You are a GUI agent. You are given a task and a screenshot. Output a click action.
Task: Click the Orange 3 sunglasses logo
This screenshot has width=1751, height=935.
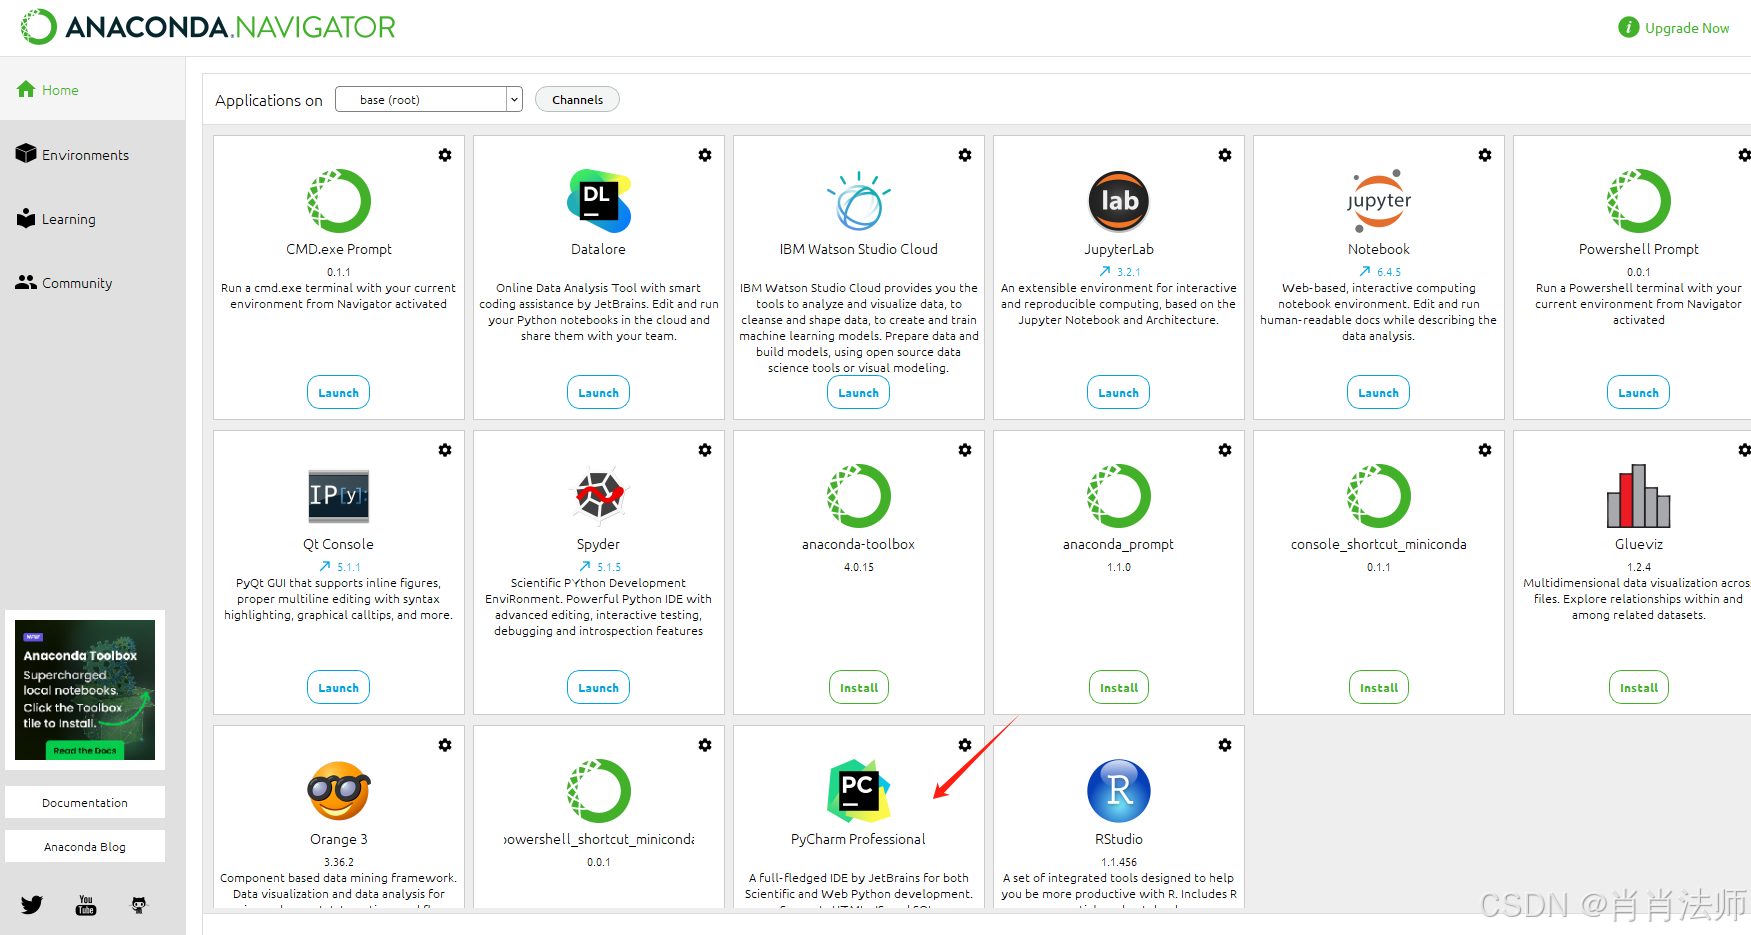click(x=339, y=791)
